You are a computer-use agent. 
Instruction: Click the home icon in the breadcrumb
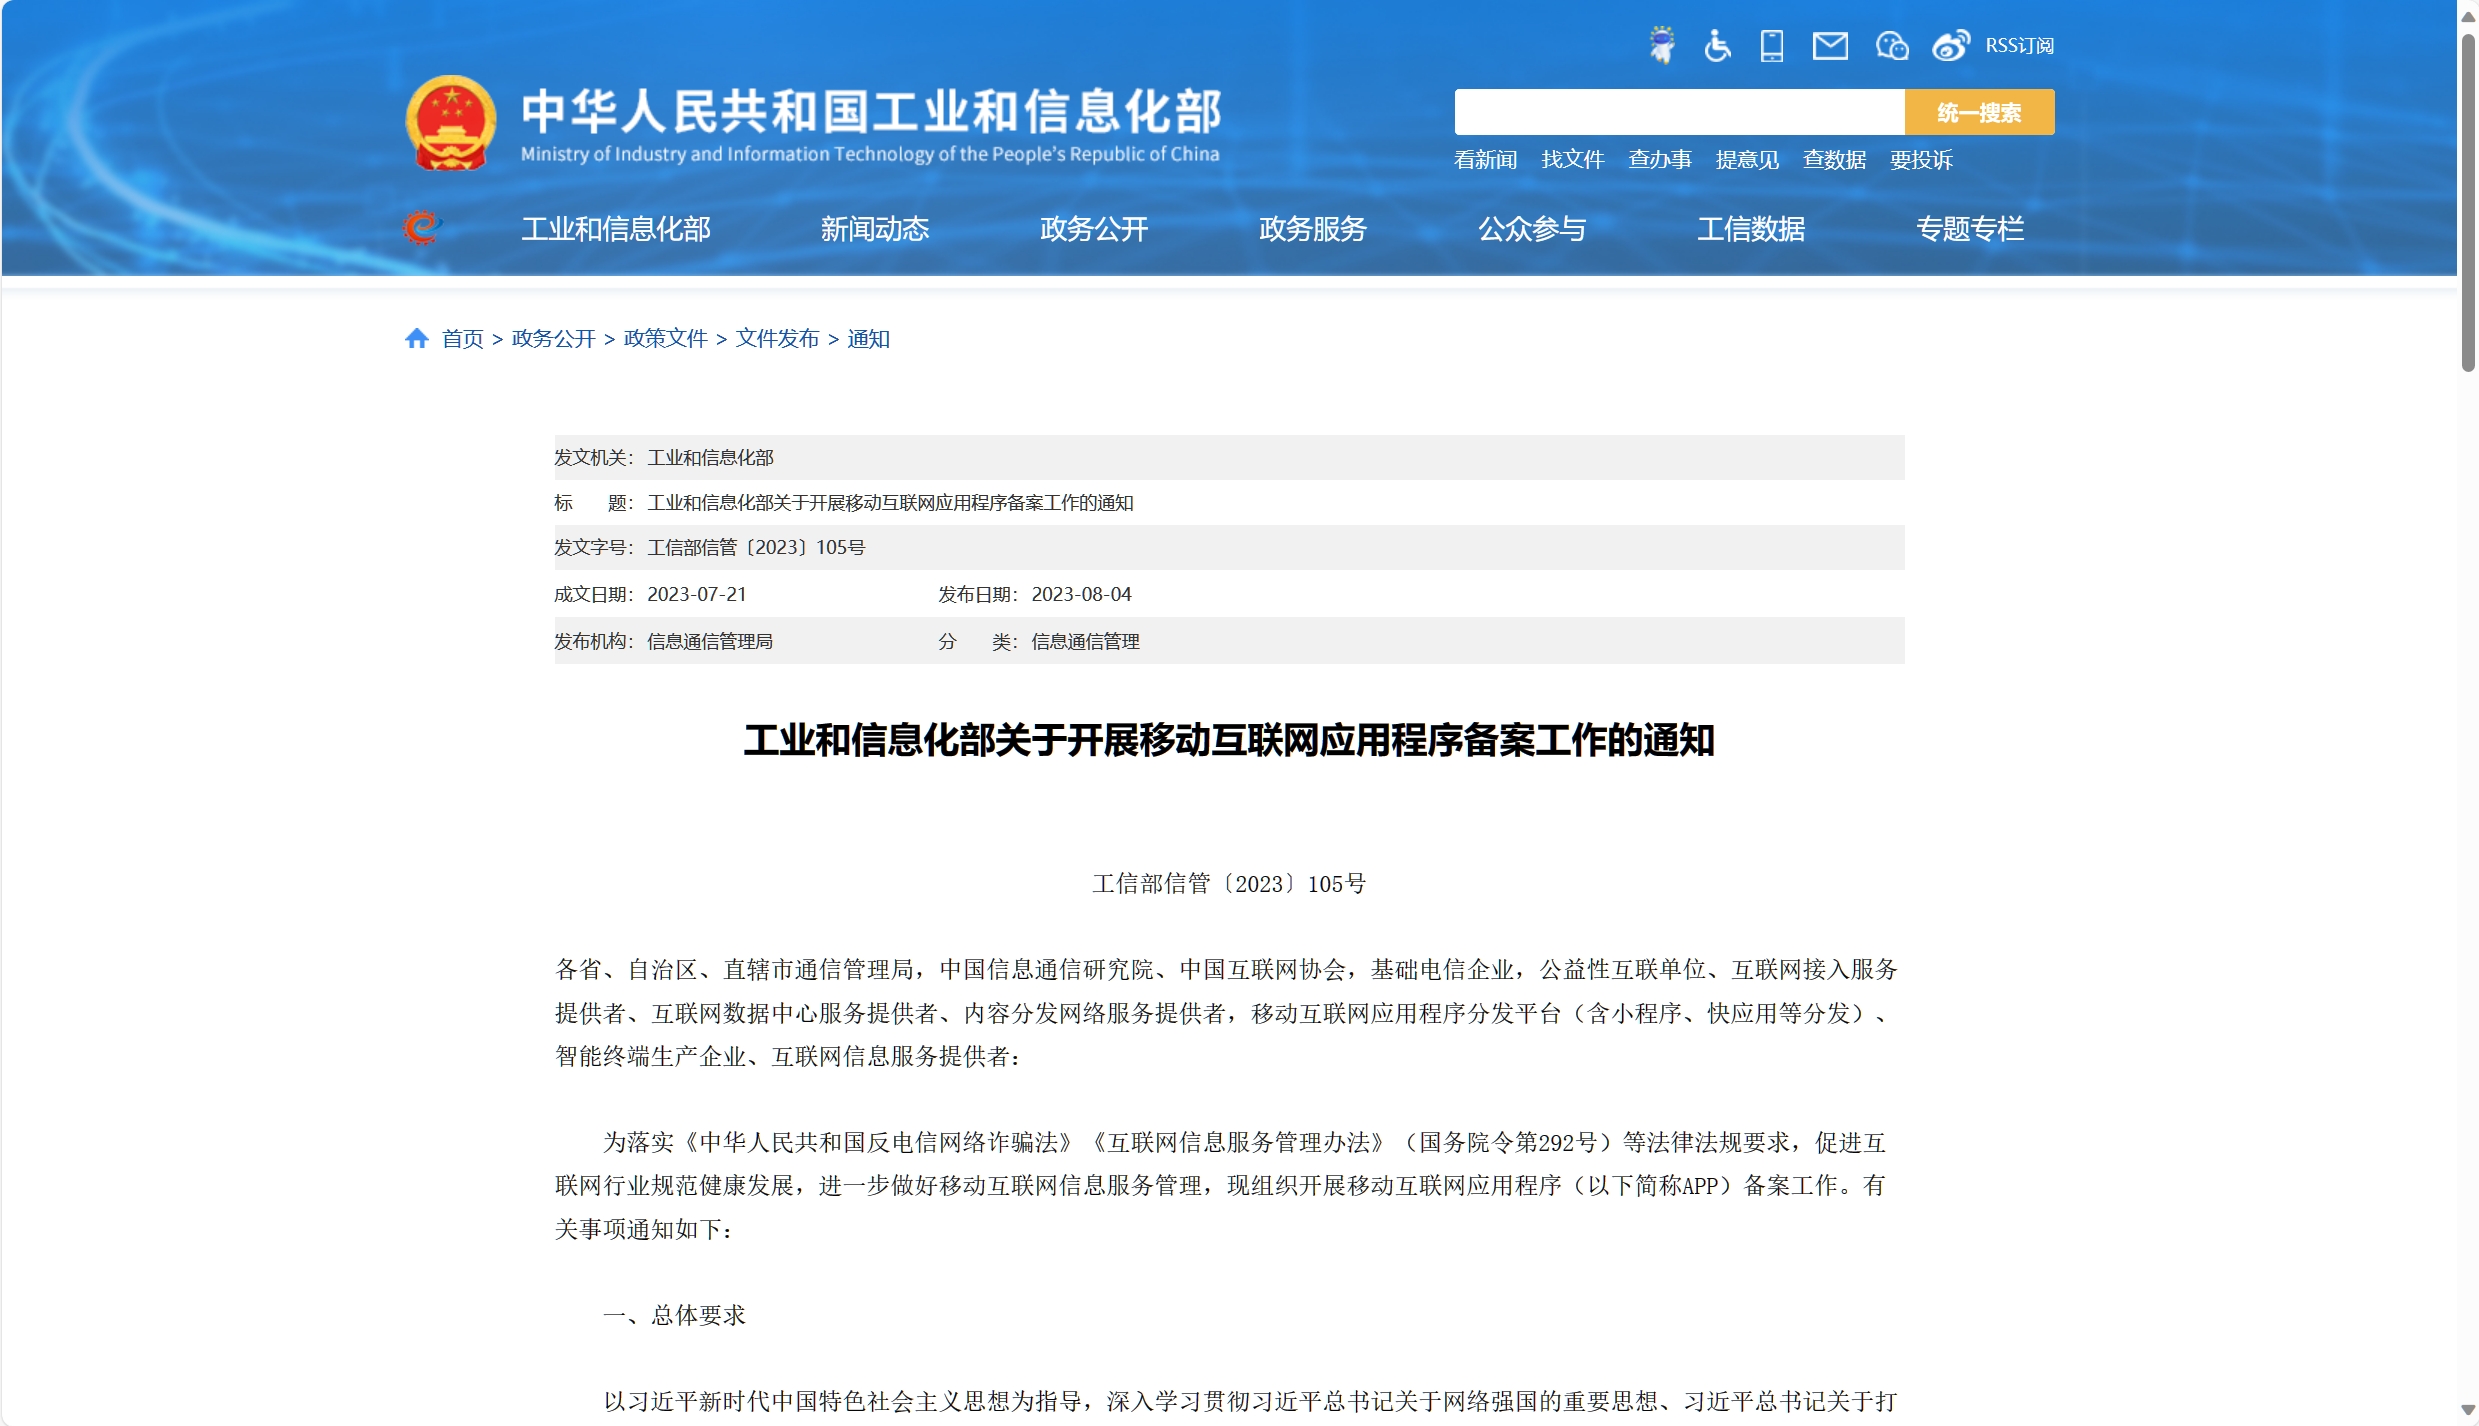click(x=417, y=337)
